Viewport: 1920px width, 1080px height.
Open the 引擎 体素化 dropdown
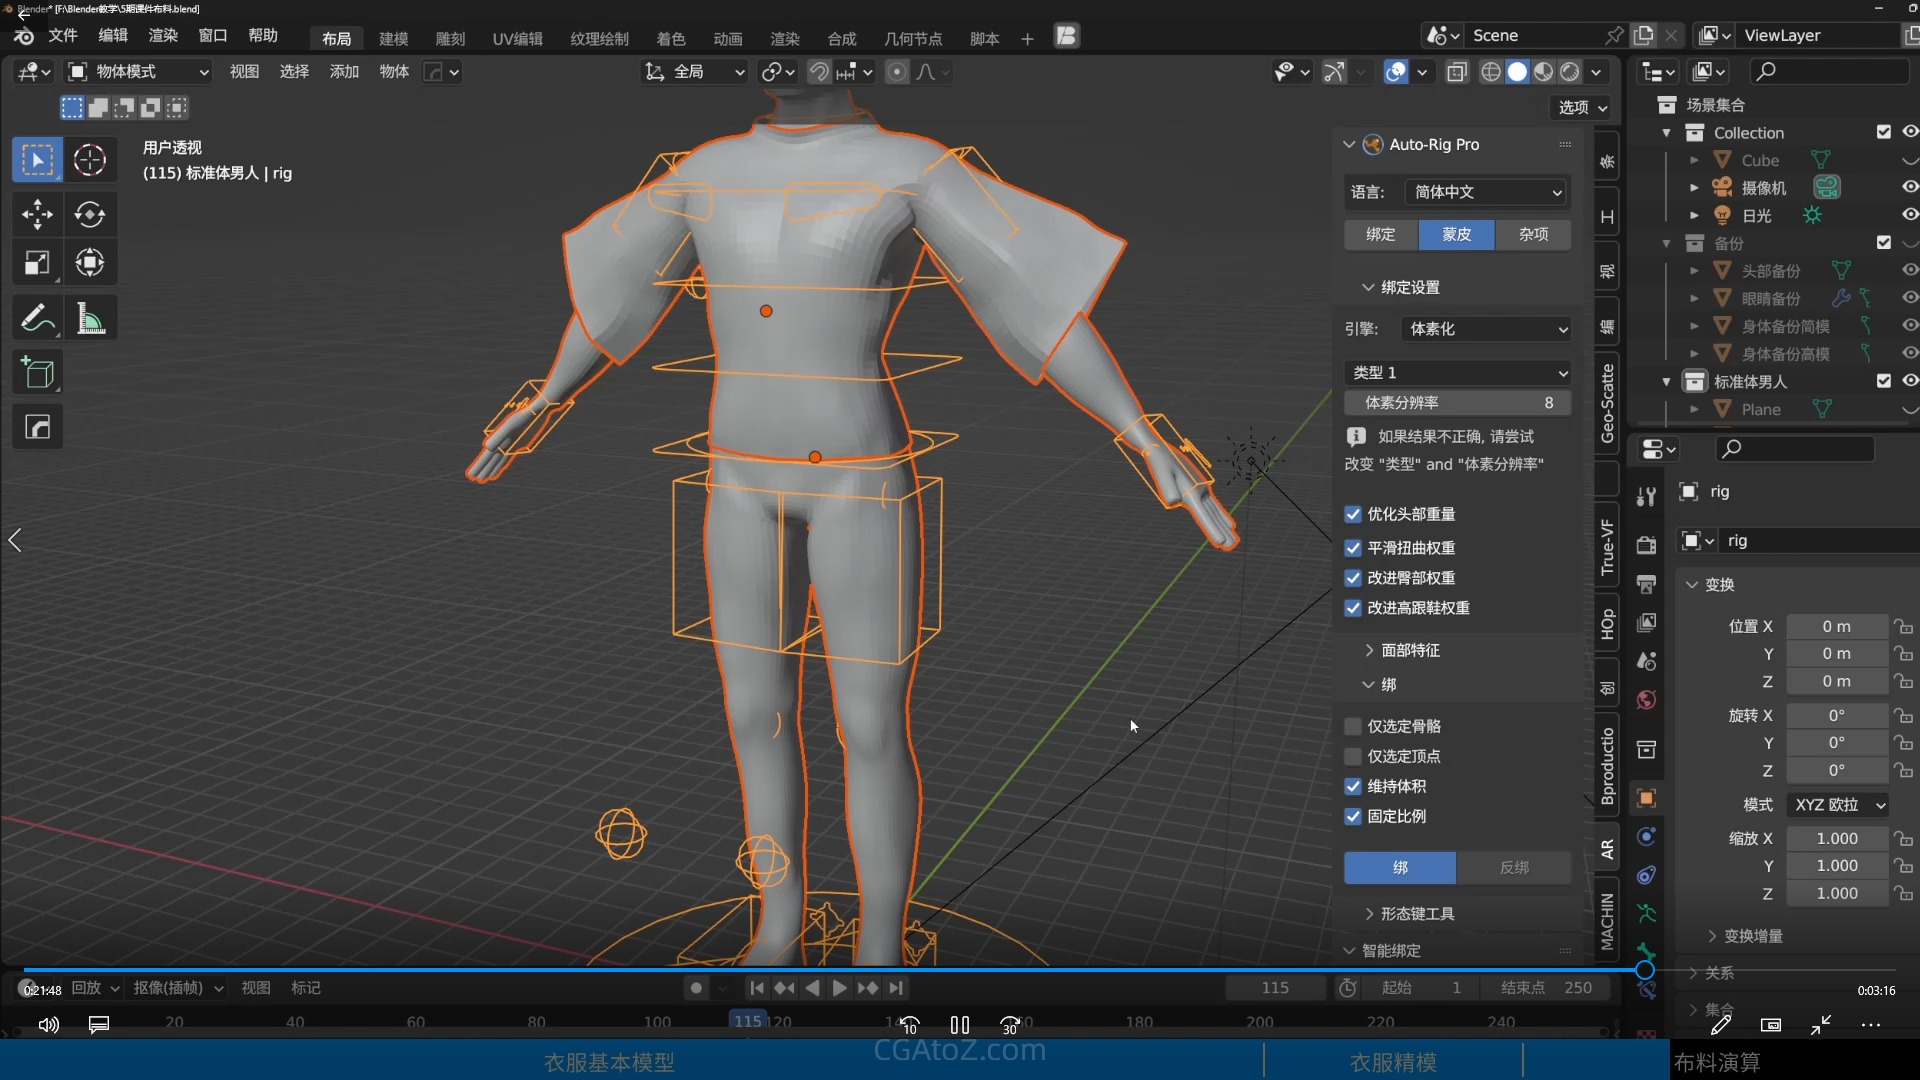tap(1485, 329)
